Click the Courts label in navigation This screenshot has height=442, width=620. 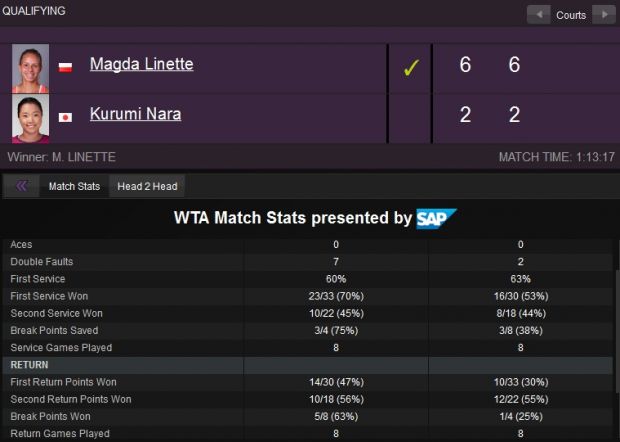point(571,15)
